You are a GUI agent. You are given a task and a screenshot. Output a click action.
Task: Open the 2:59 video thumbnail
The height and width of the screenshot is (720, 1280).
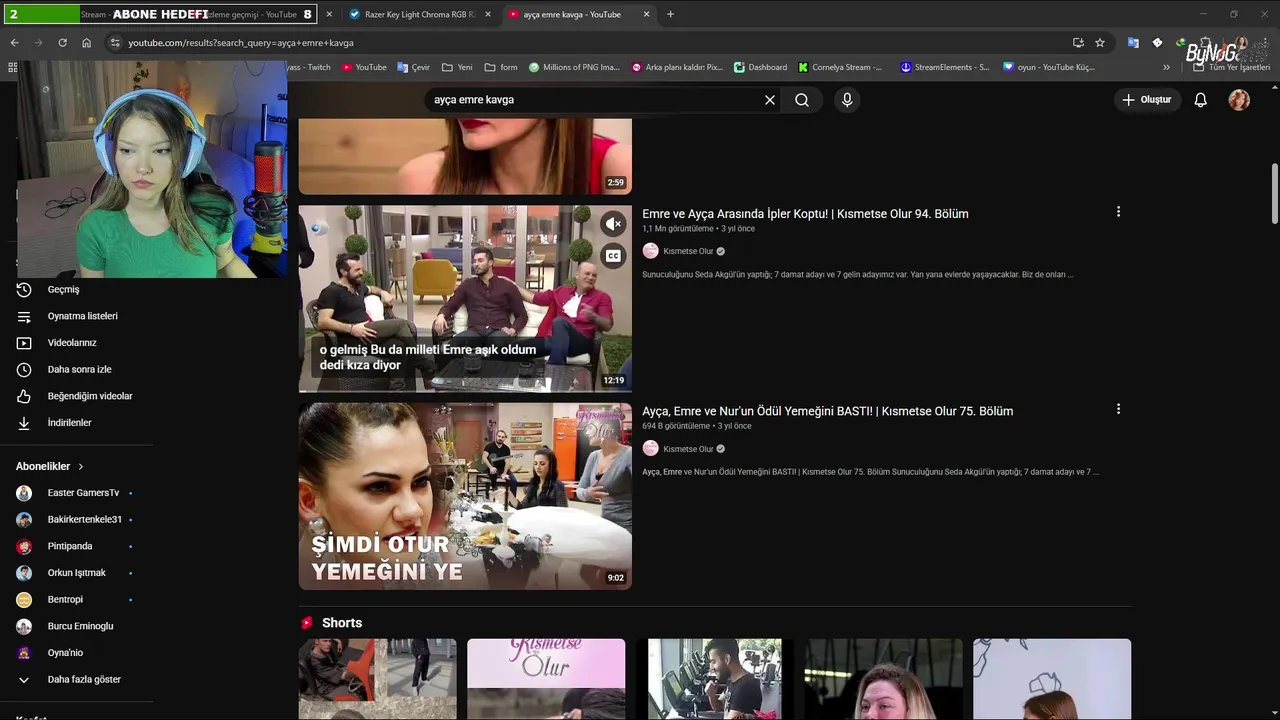pos(465,156)
